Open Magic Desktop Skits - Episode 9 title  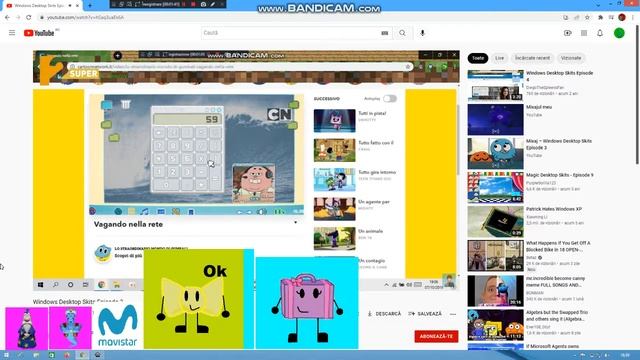pyautogui.click(x=560, y=175)
